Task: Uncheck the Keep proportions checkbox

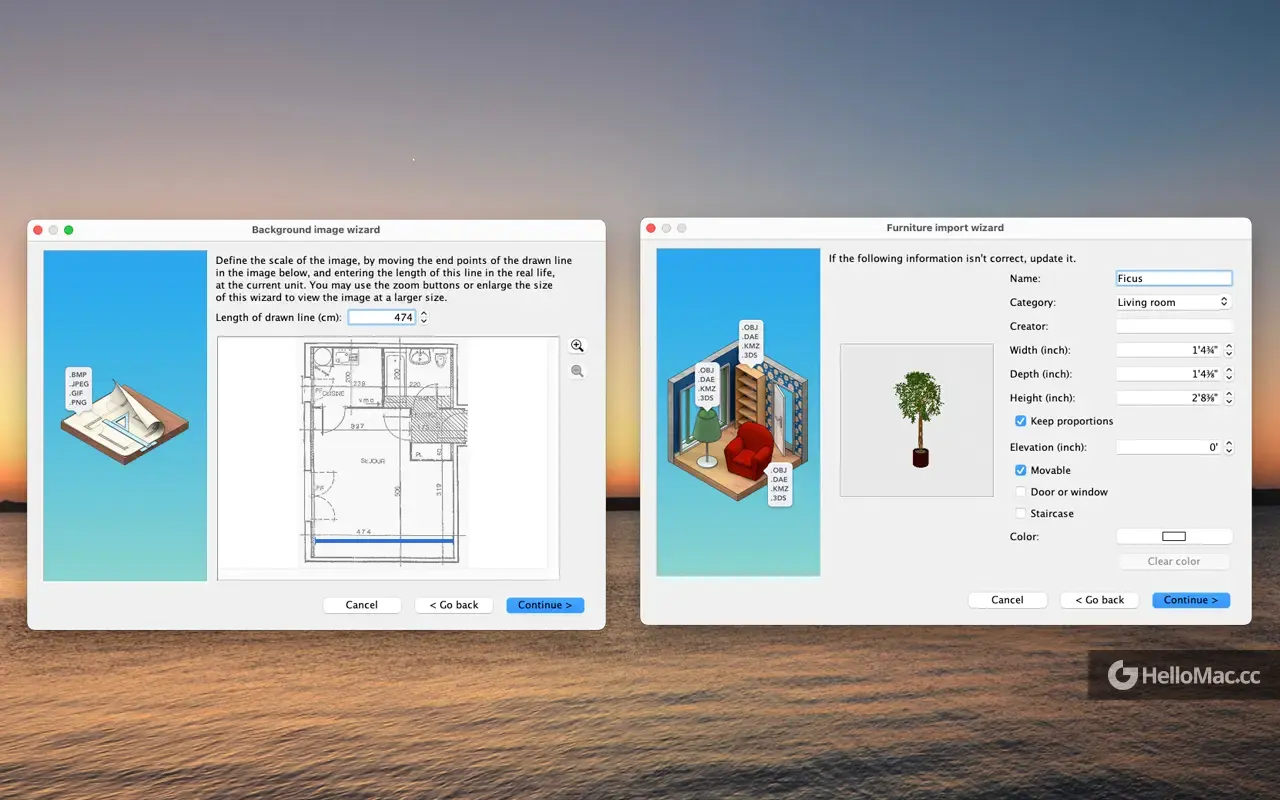Action: [x=1020, y=421]
